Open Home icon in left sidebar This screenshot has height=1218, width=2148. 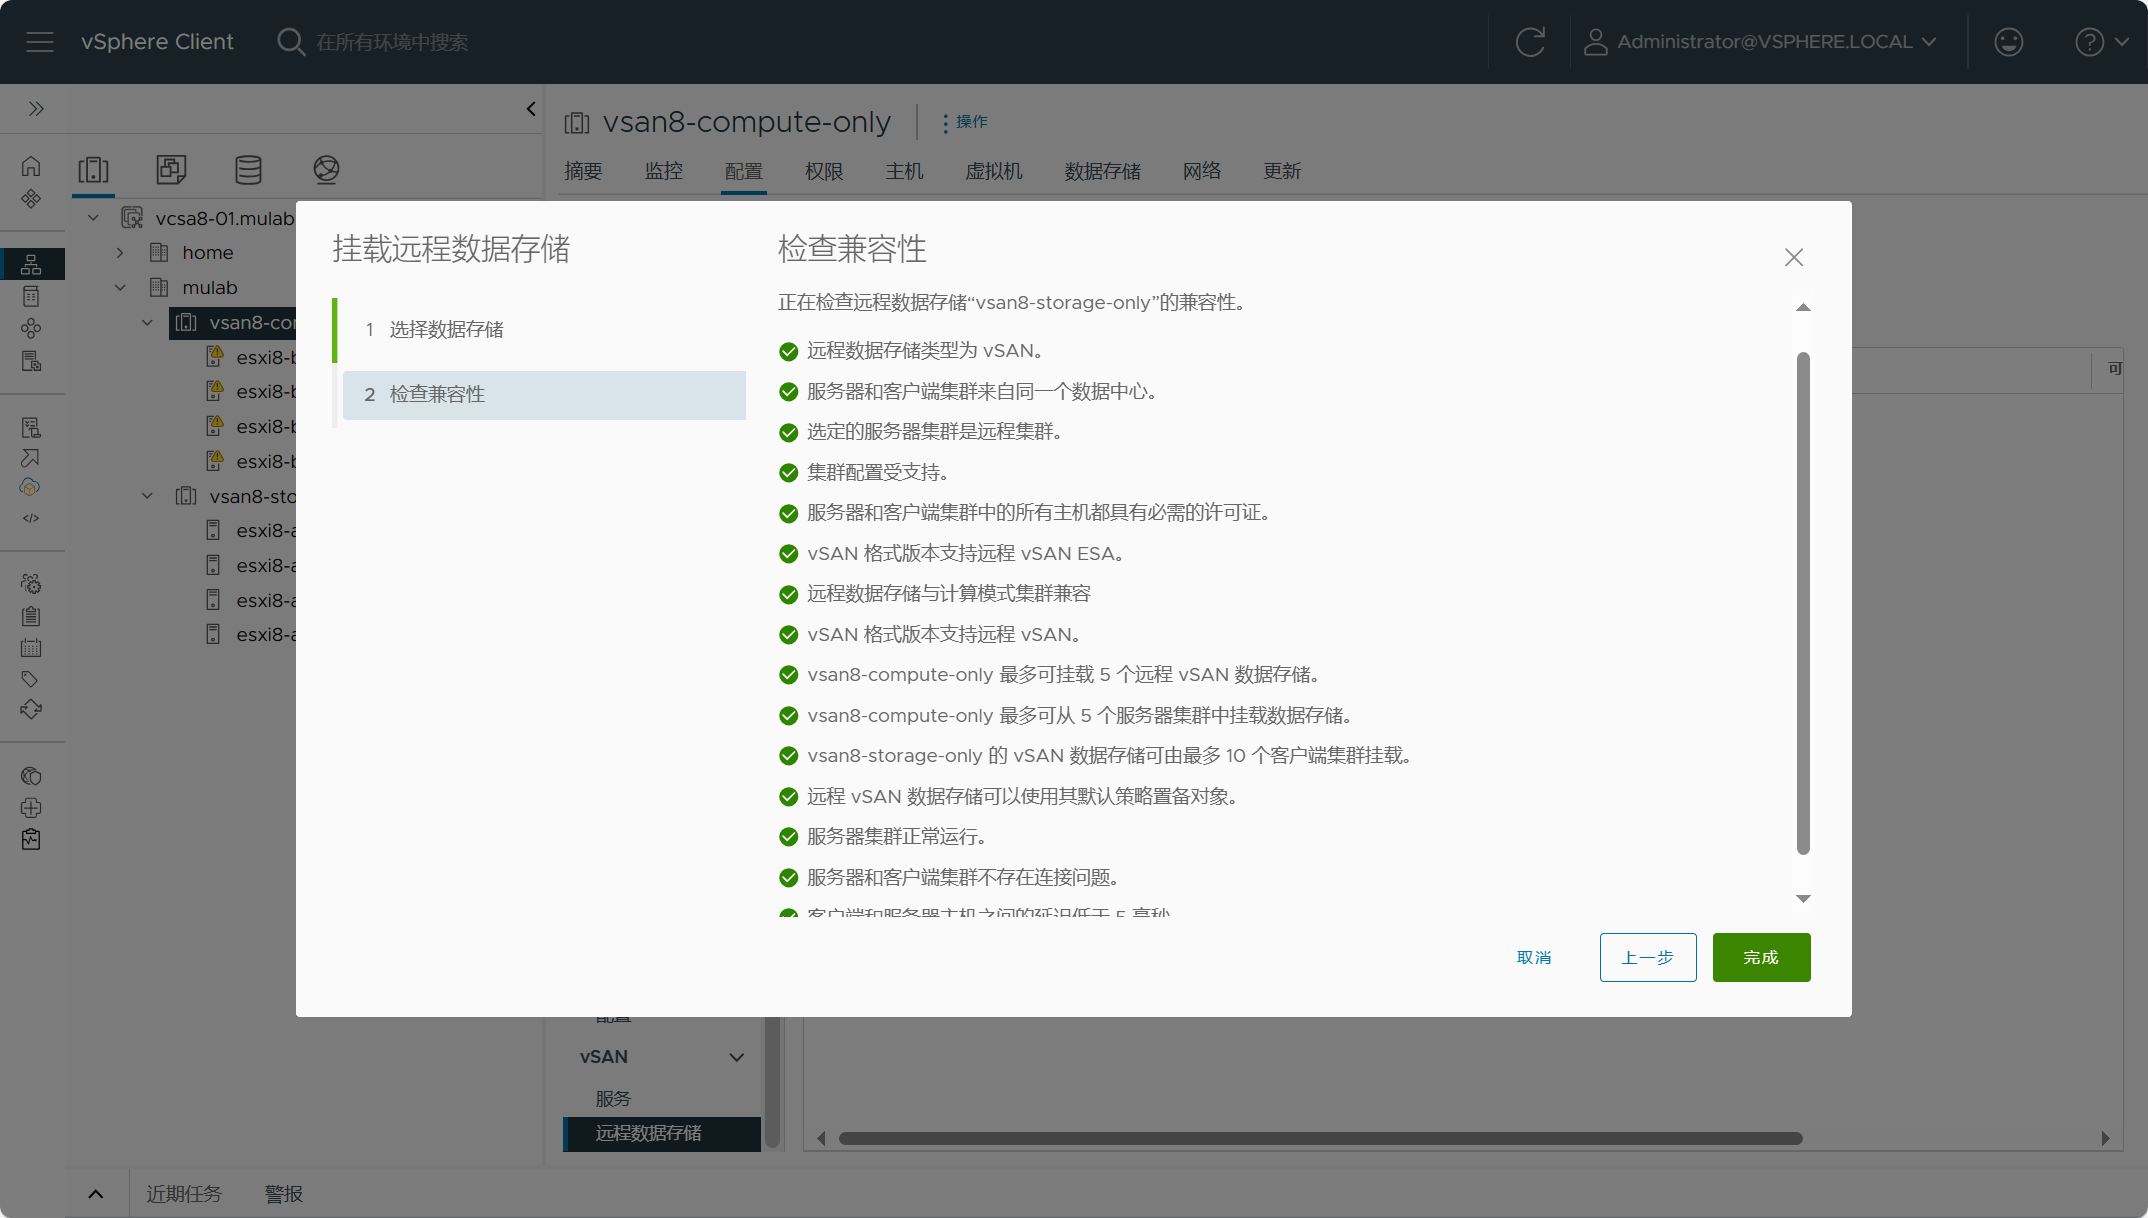31,166
